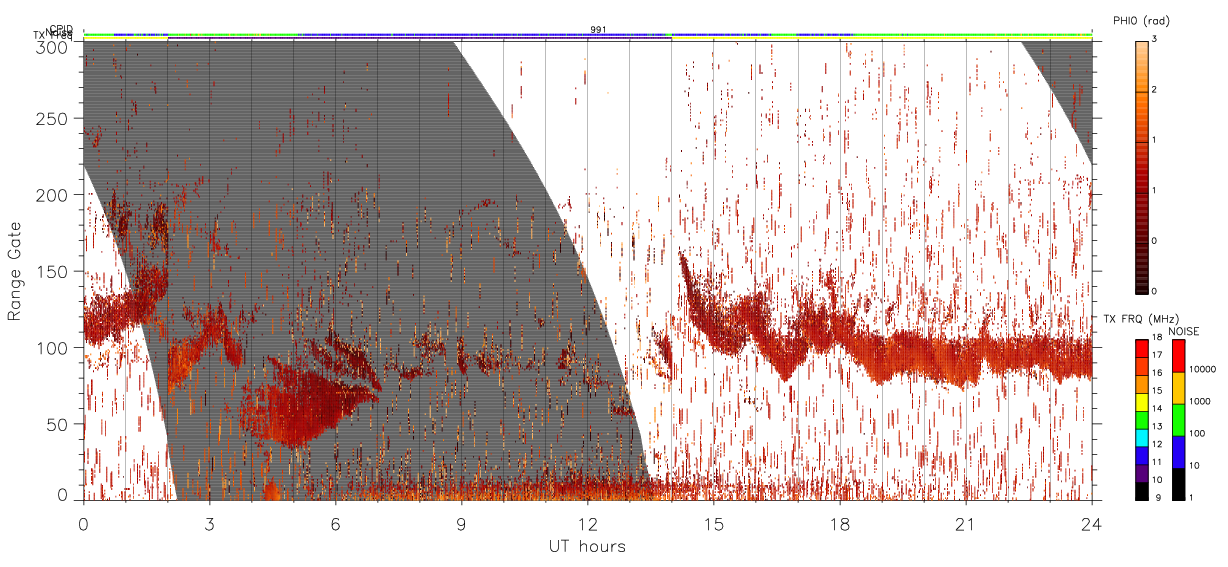Click the '3' label on PHI0 colorbar
This screenshot has height=567, width=1228.
coord(1155,40)
